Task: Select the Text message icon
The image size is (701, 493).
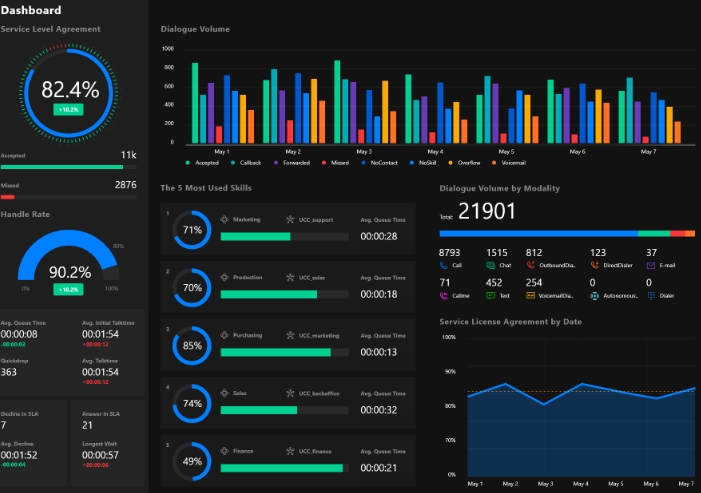Action: [490, 296]
